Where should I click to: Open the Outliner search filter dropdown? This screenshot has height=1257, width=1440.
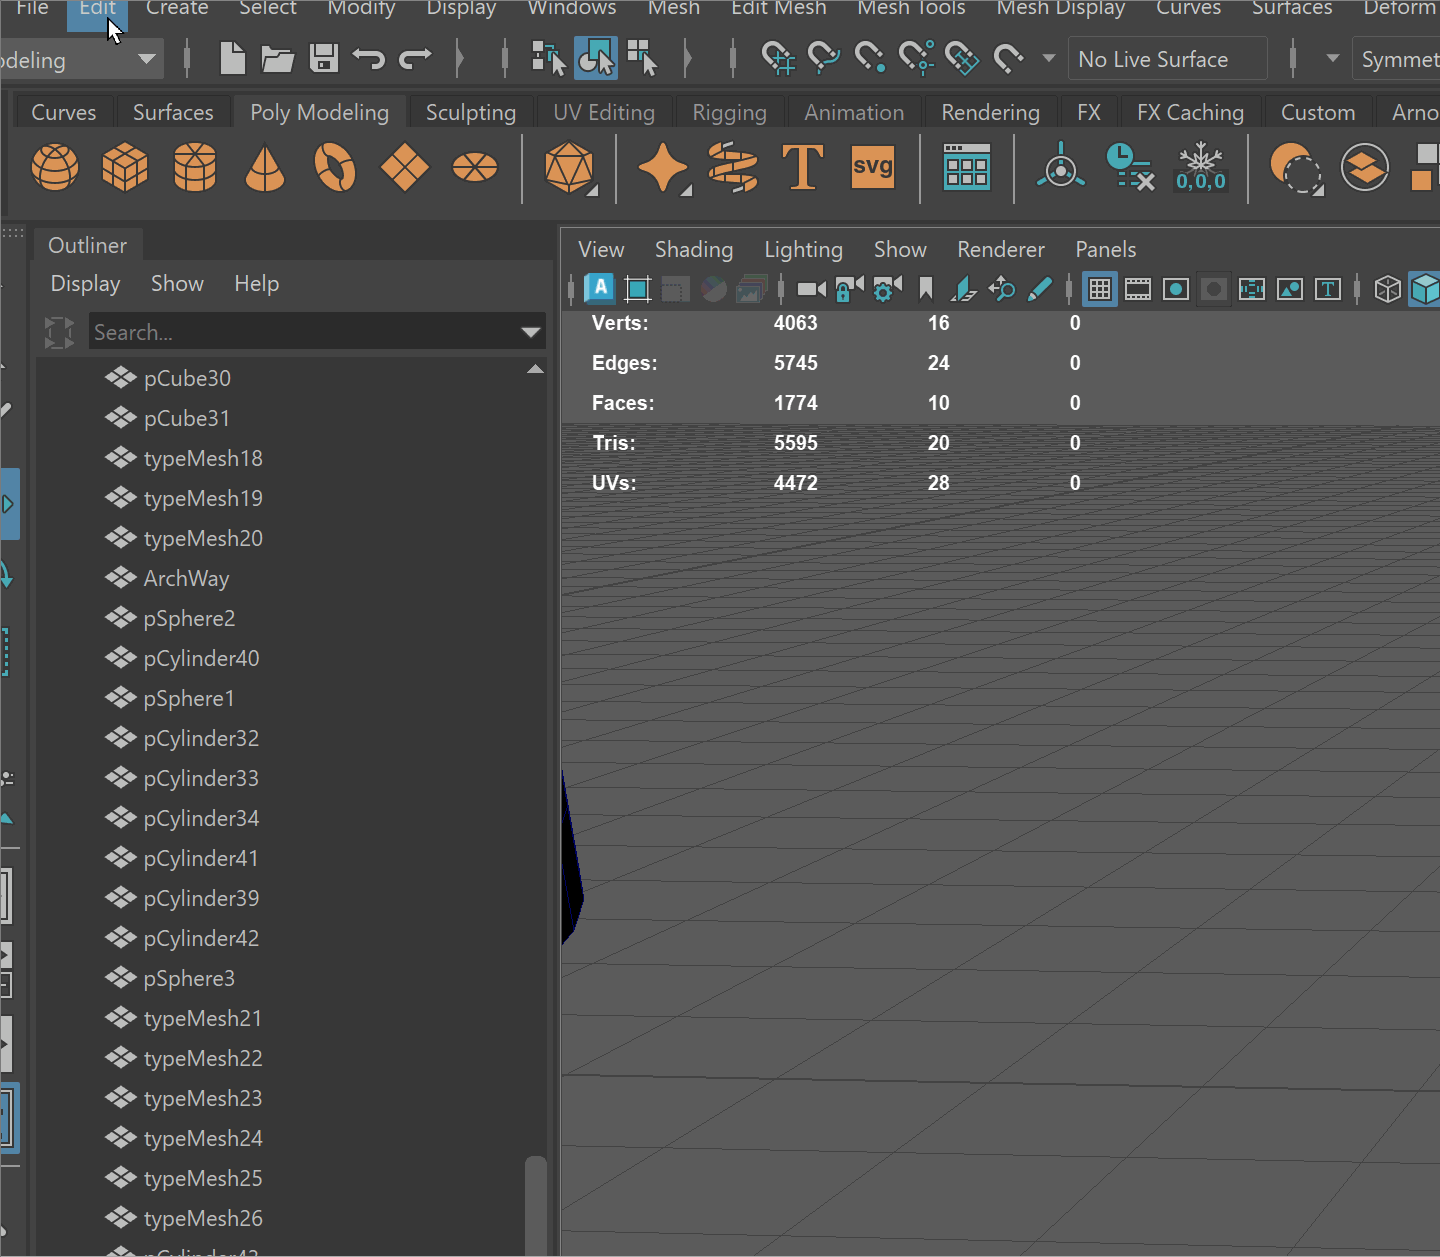[x=530, y=332]
